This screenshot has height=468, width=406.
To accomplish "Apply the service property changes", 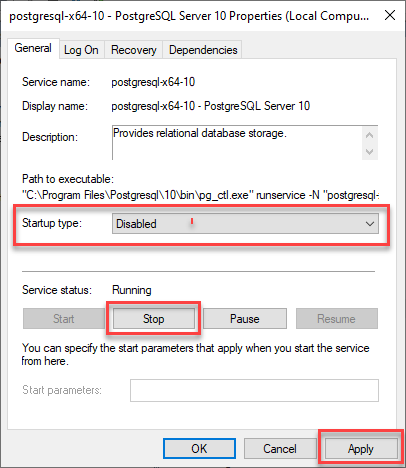I will 361,449.
